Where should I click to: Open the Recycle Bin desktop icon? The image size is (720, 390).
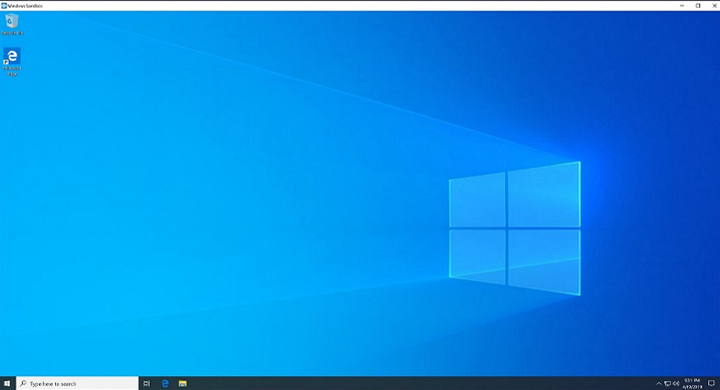click(12, 24)
